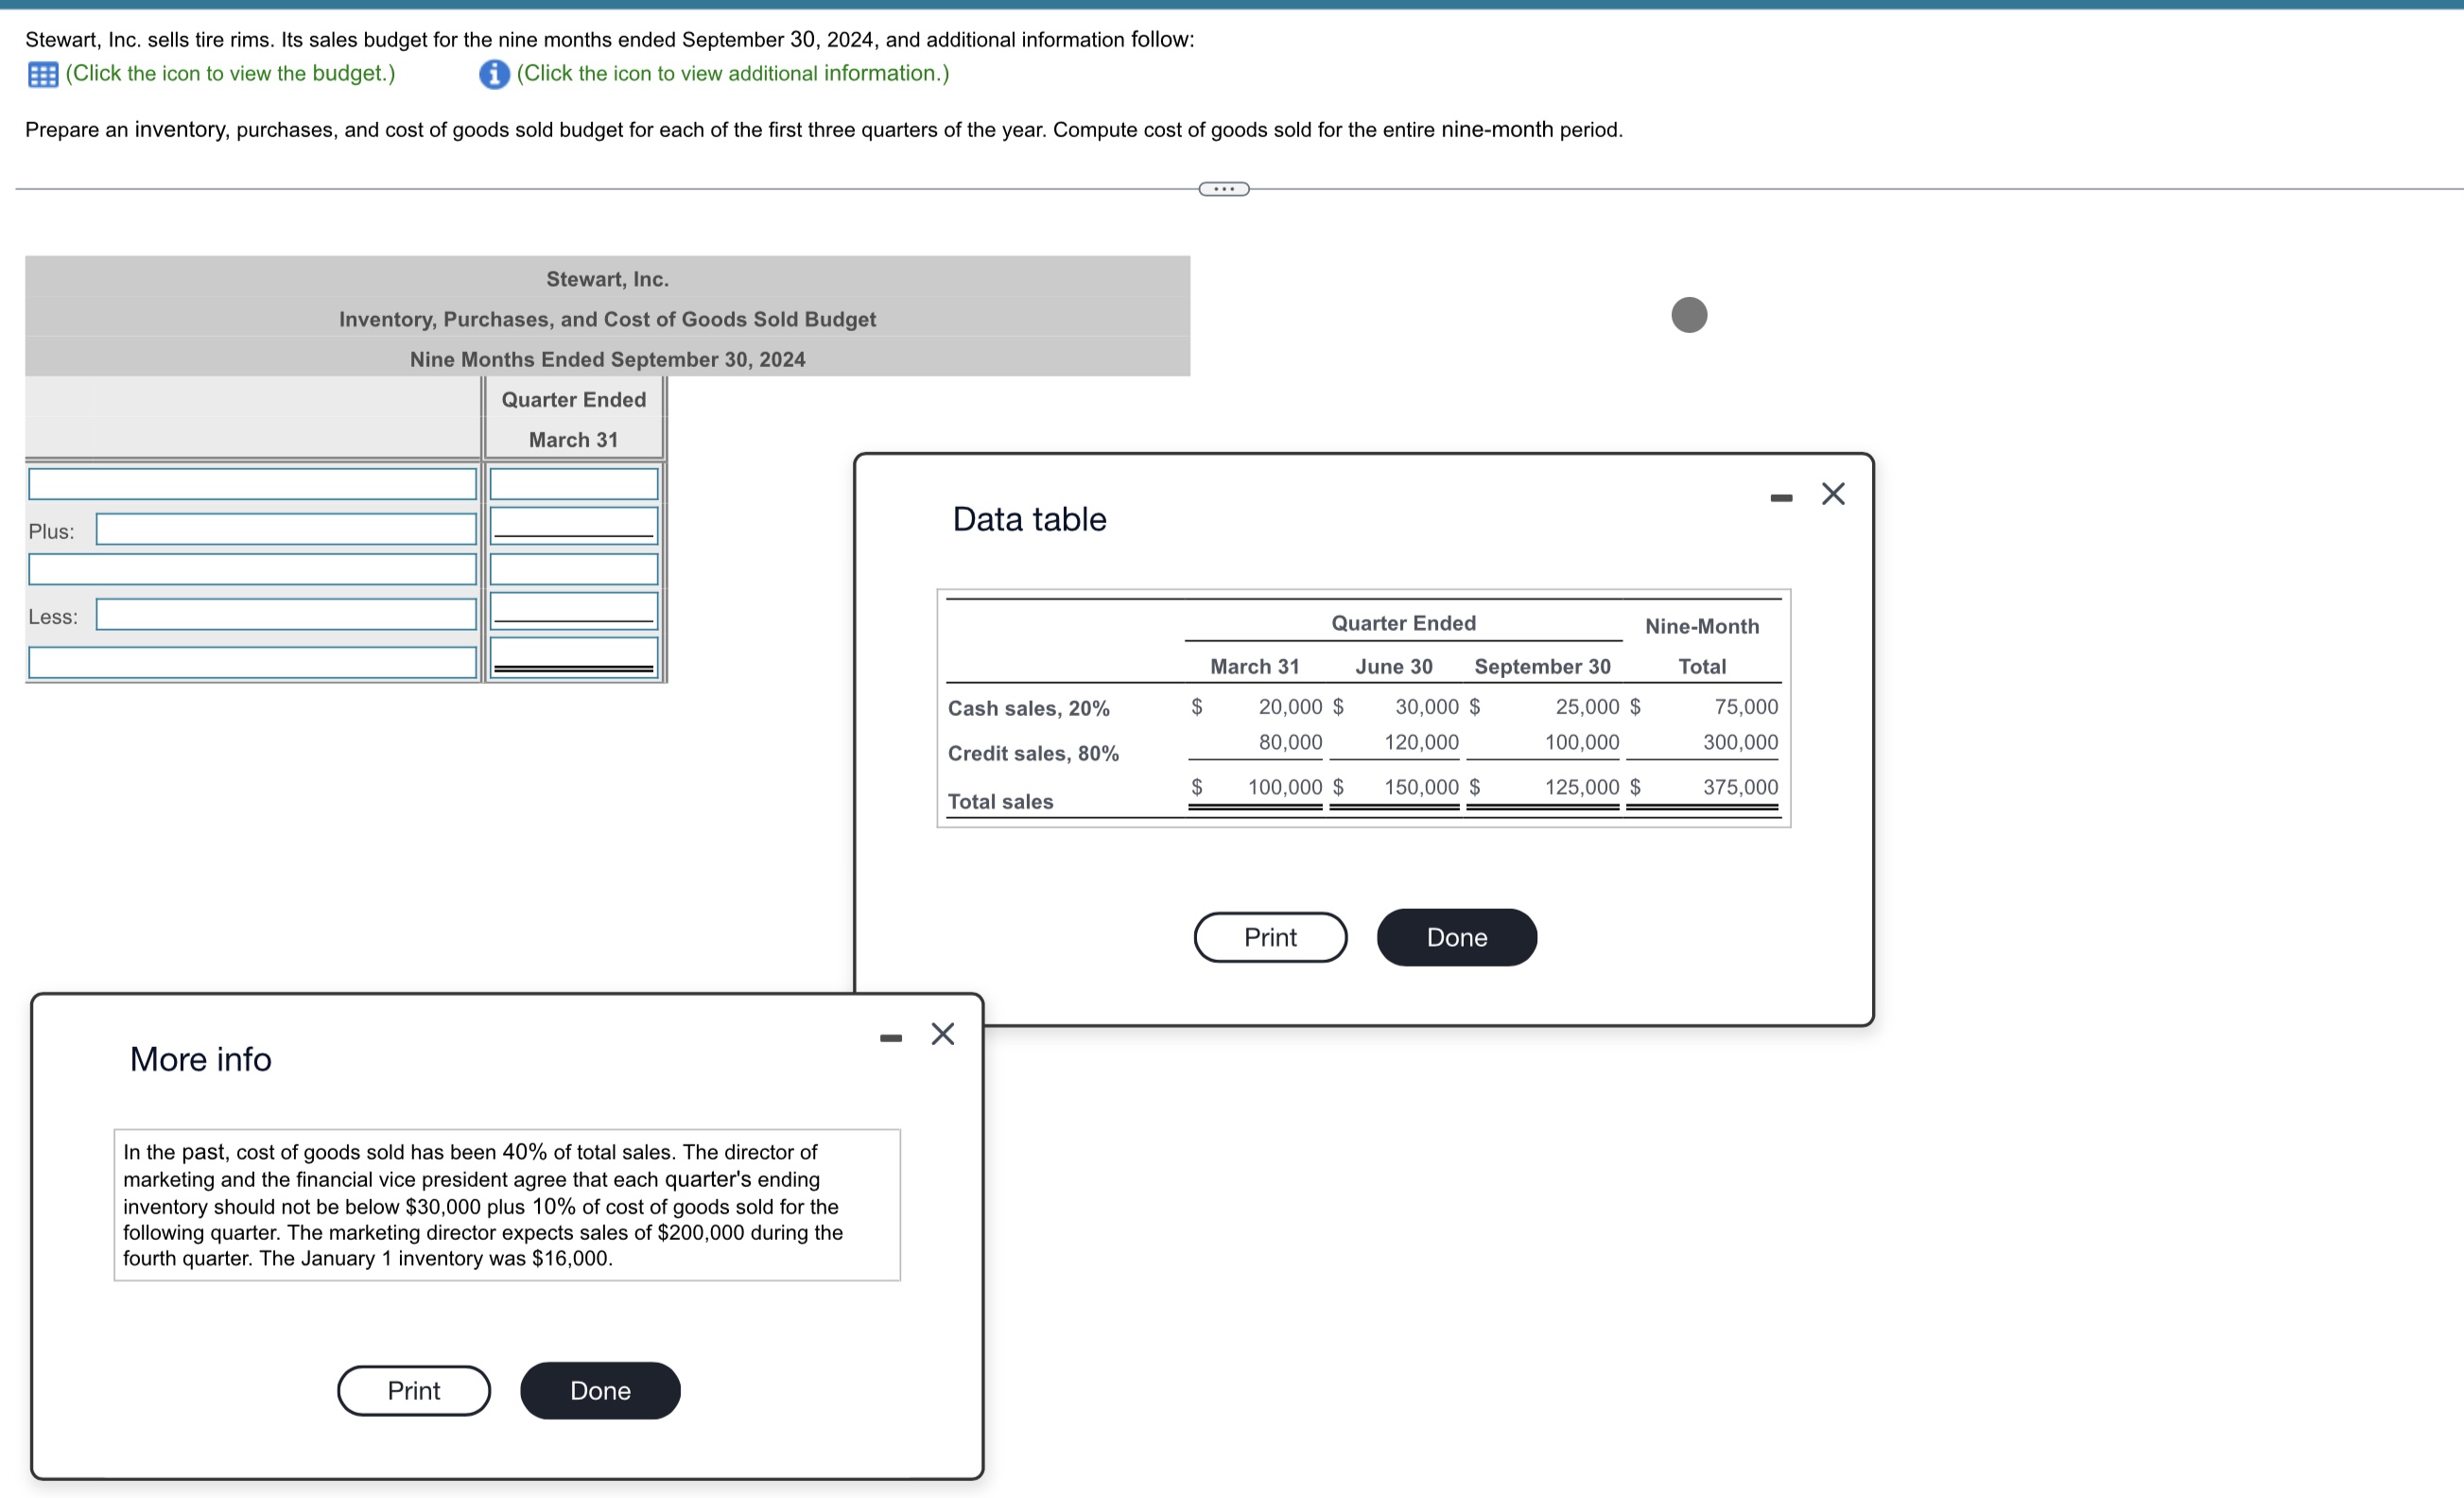The image size is (2464, 1498).
Task: Click the blue additional information icon
Action: tap(494, 74)
